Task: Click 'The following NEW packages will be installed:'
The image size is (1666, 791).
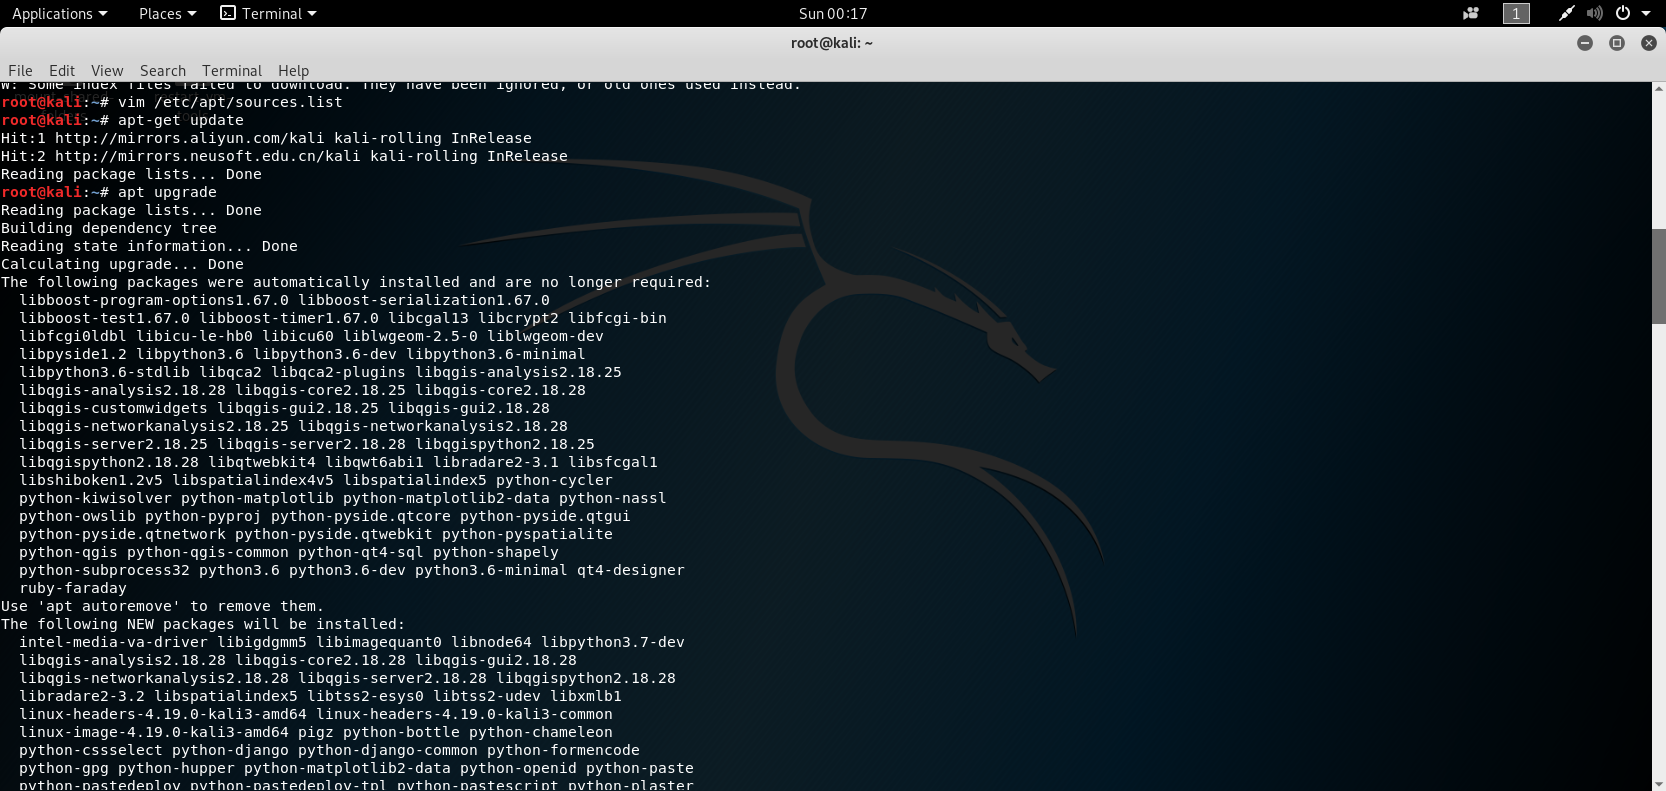Action: click(x=203, y=624)
